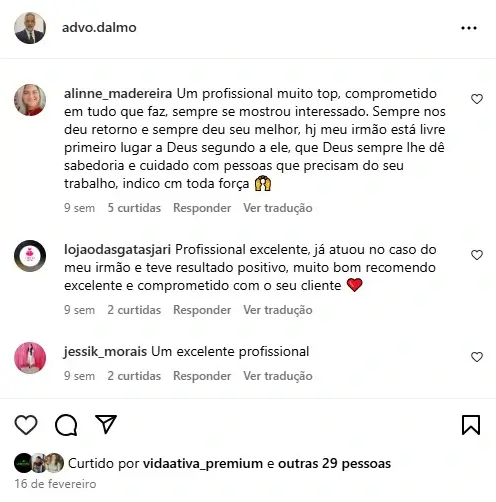
Task: Reply to alinne_madereira's comment
Action: (202, 208)
